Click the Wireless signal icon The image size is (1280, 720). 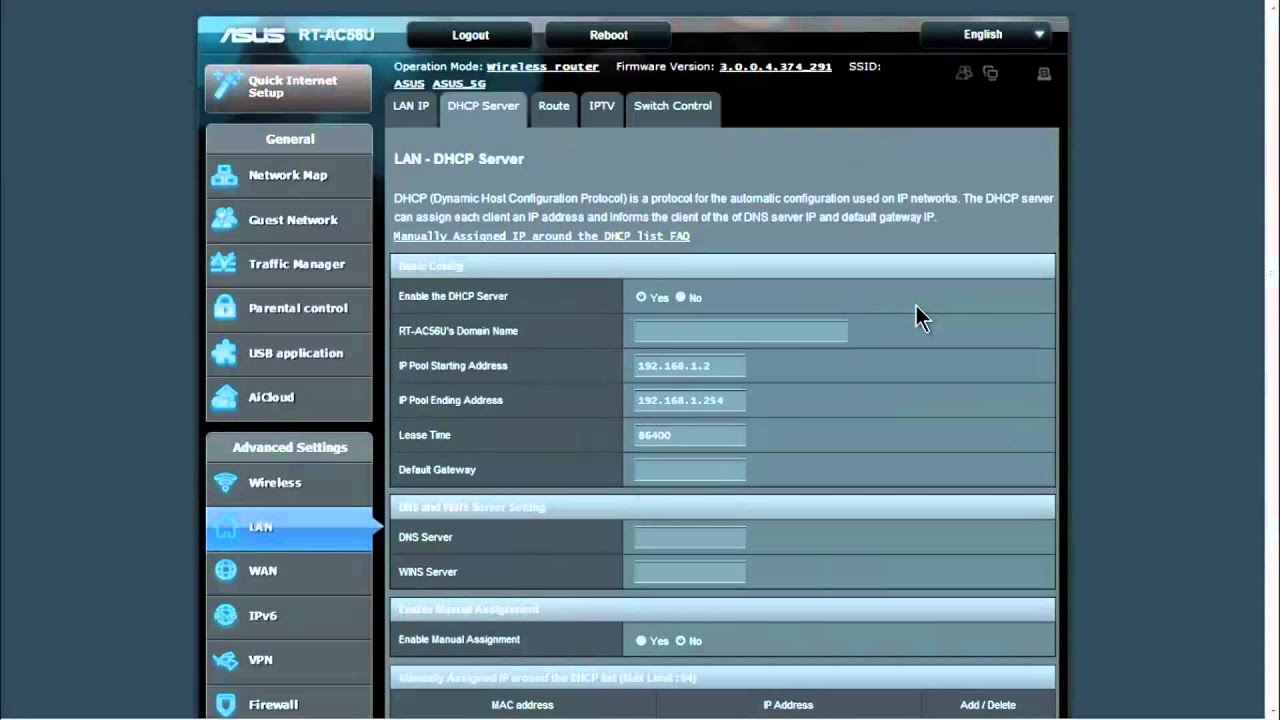pyautogui.click(x=226, y=482)
